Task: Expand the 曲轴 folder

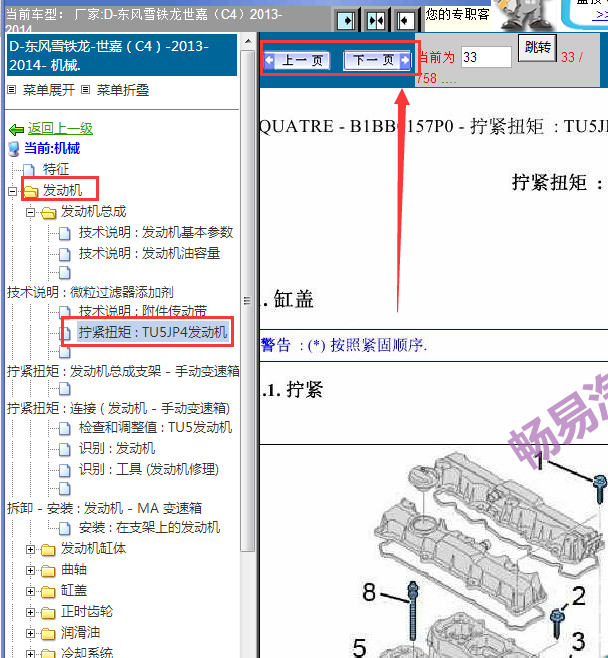Action: (x=30, y=570)
